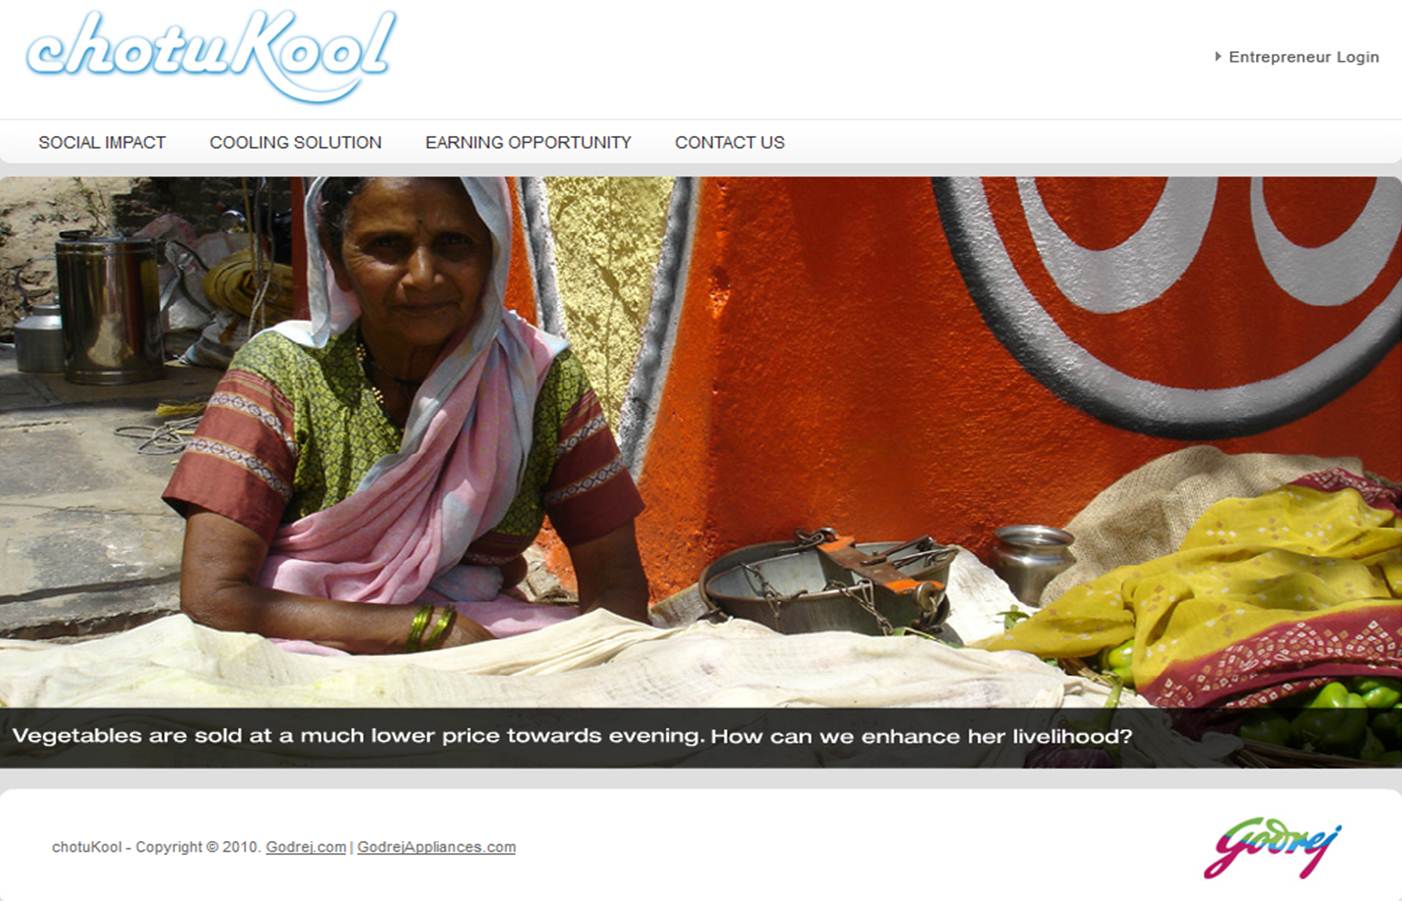The image size is (1402, 901).
Task: Go to the COOLING SOLUTION page
Action: click(x=295, y=142)
